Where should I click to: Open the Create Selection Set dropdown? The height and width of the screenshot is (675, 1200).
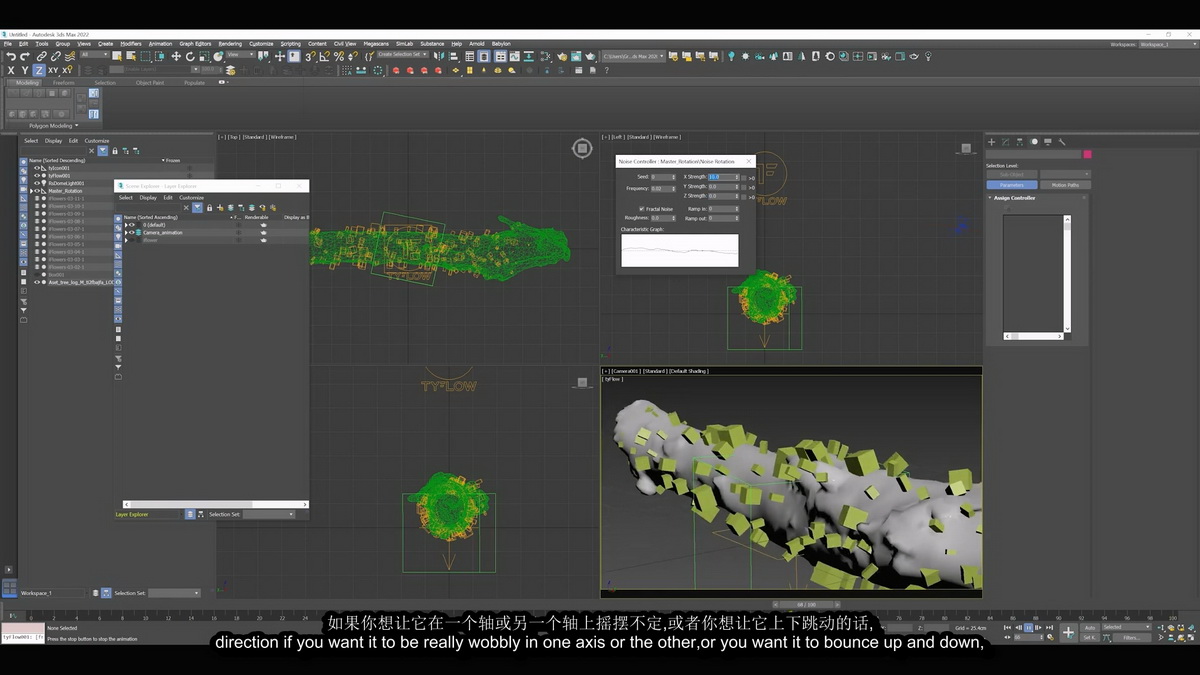point(404,54)
